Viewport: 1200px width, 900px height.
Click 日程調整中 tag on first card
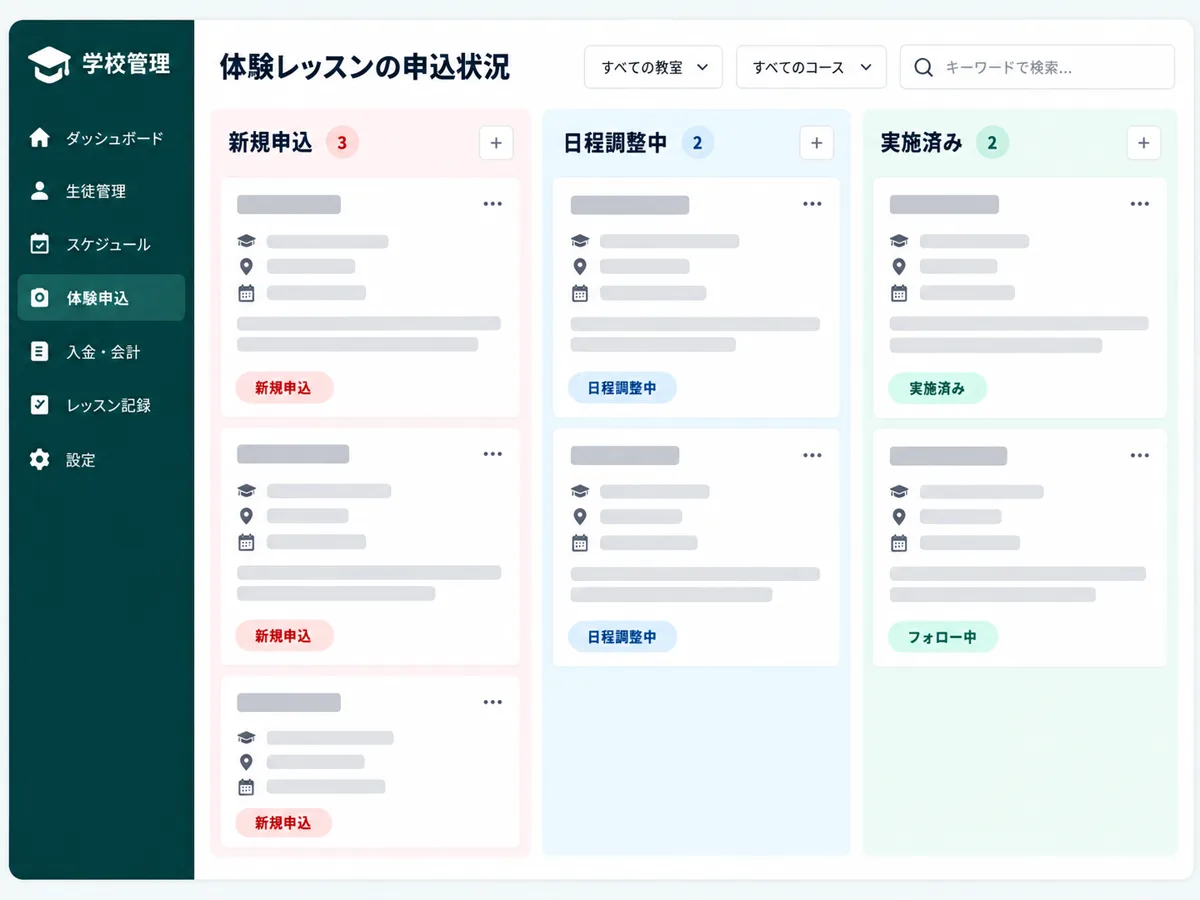[622, 388]
